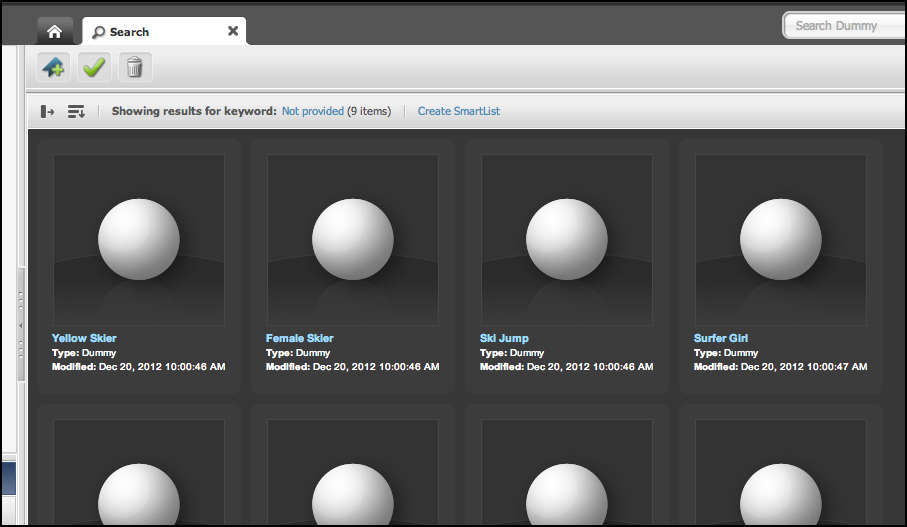Open the Yellow Skier asset link
The image size is (907, 527).
pos(84,338)
